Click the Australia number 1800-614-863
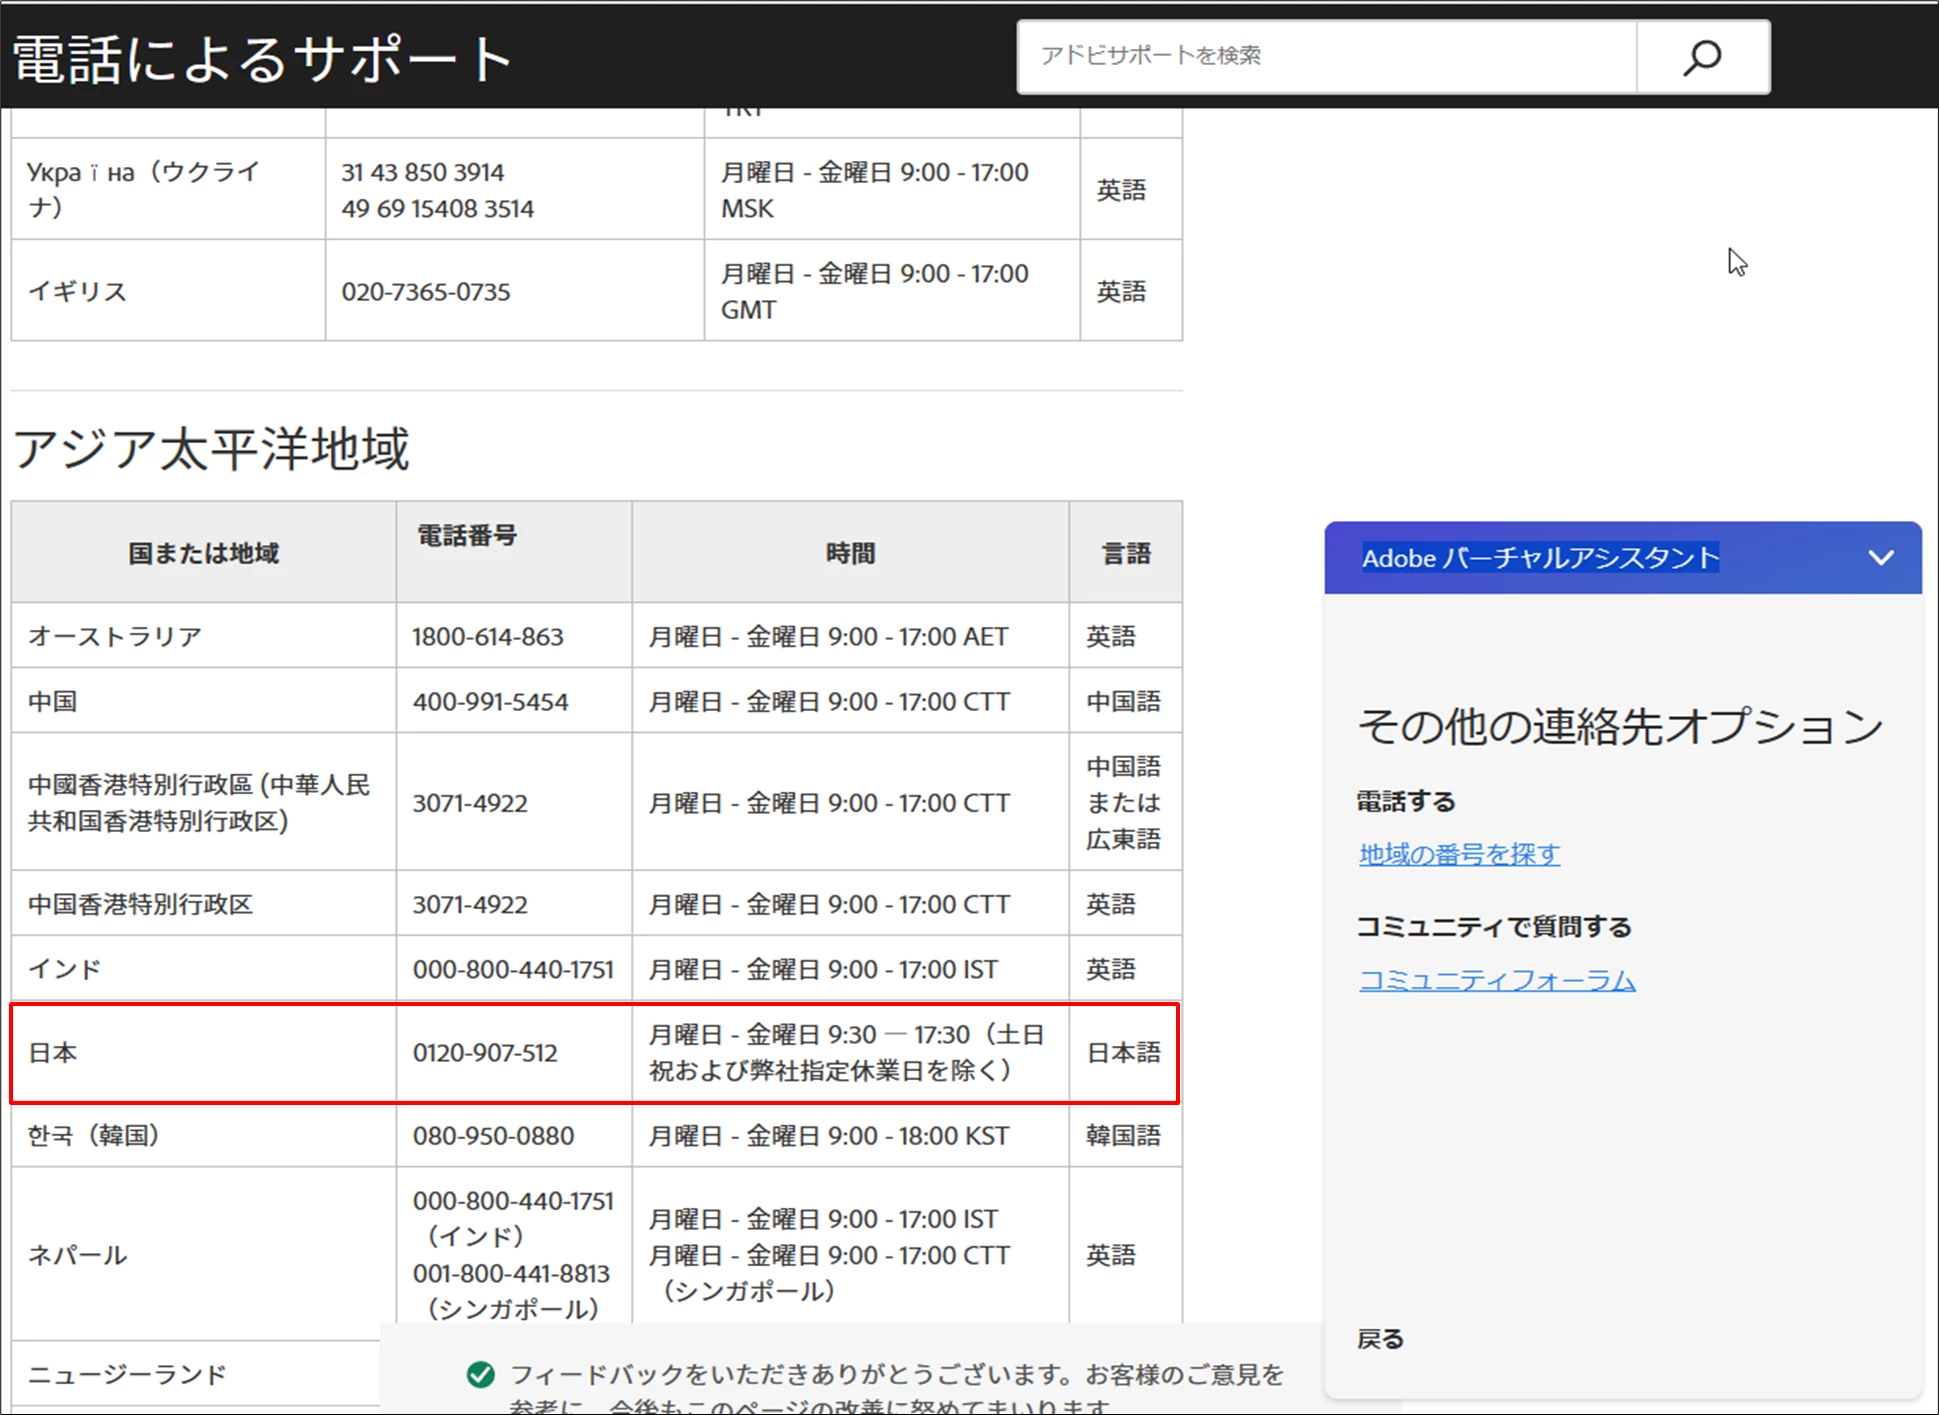 click(488, 637)
